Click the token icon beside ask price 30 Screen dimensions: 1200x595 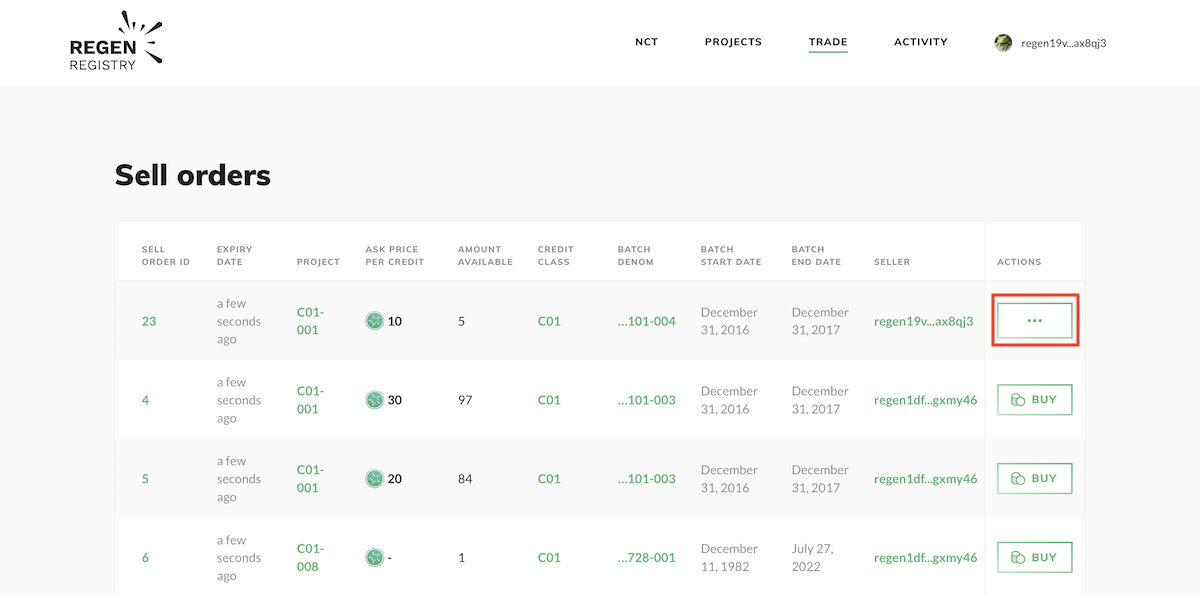374,400
